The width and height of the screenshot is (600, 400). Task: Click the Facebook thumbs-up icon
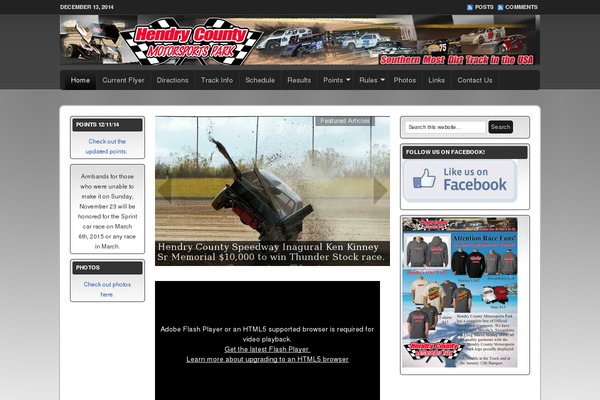pyautogui.click(x=424, y=179)
